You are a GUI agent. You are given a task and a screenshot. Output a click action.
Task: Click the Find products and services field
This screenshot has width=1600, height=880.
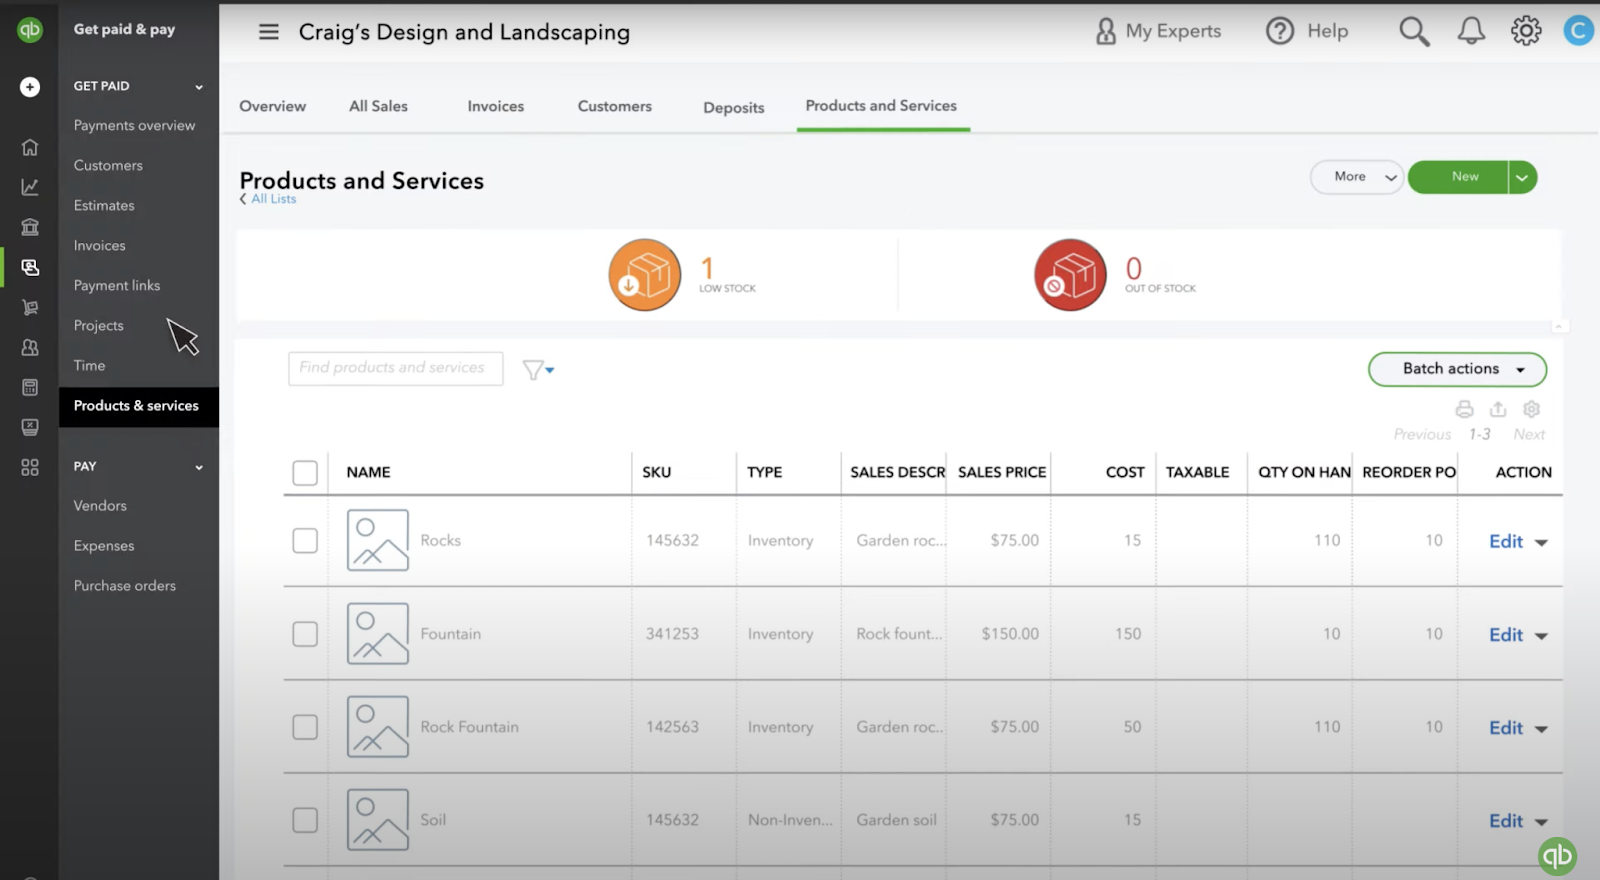pyautogui.click(x=395, y=368)
